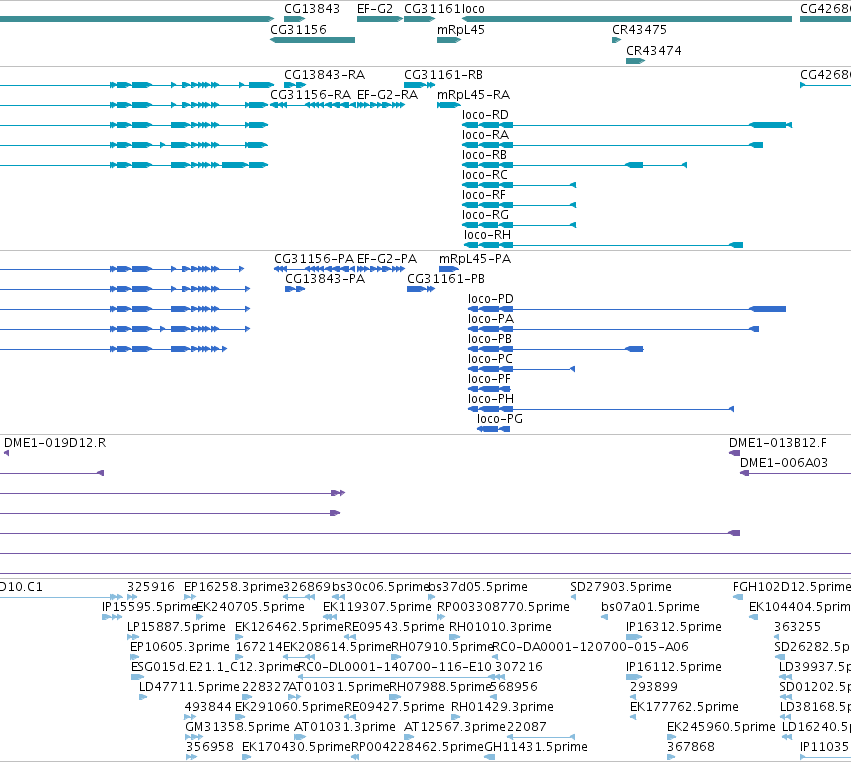Viewport: 851px width, 762px height.
Task: Select the loco-PA protein label
Action: tap(491, 319)
